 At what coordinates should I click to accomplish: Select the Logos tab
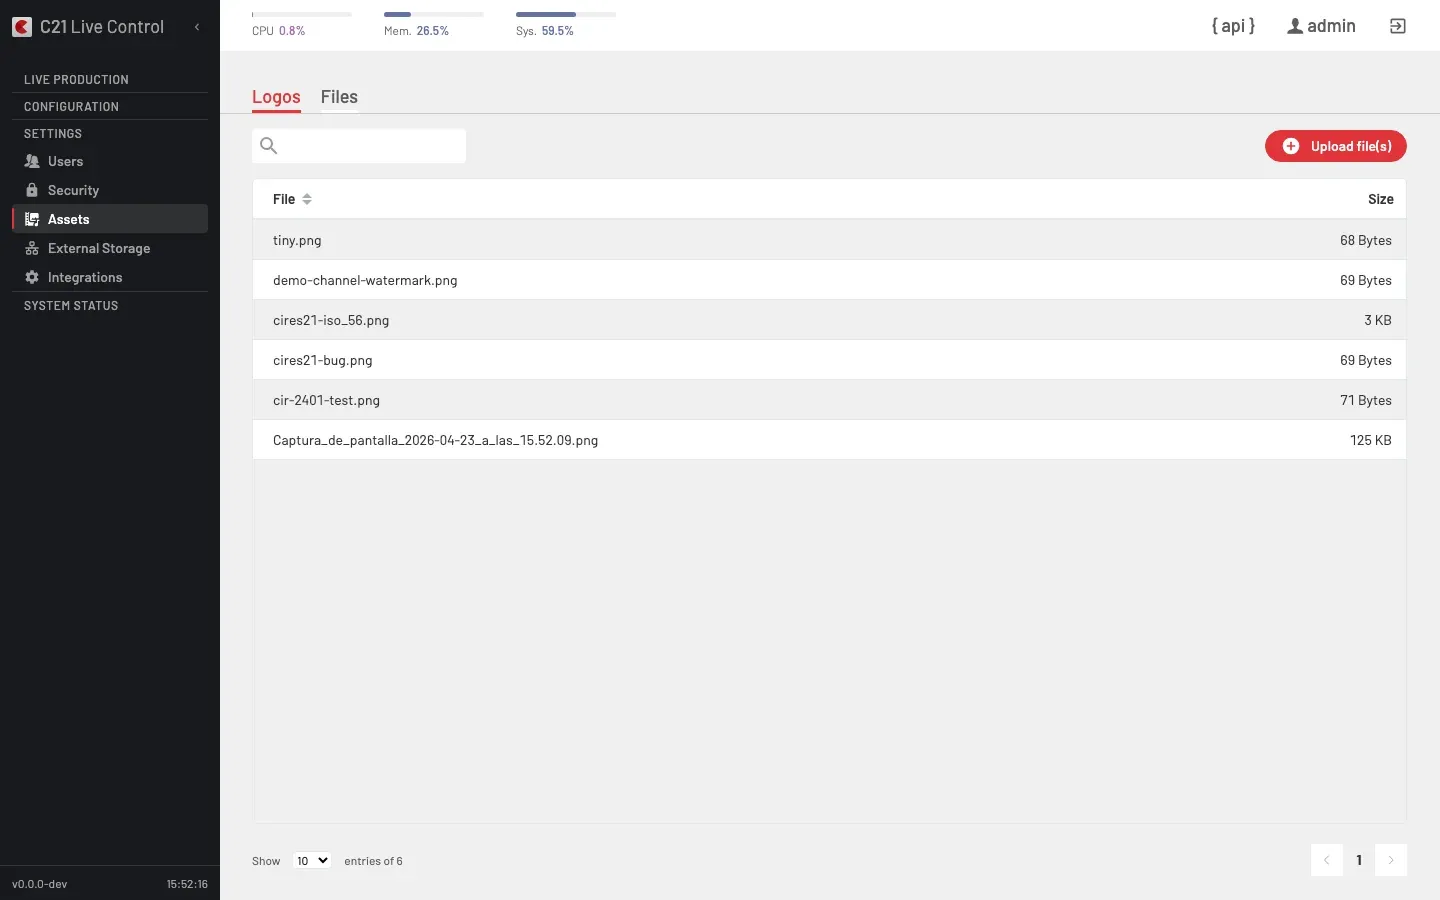point(276,97)
